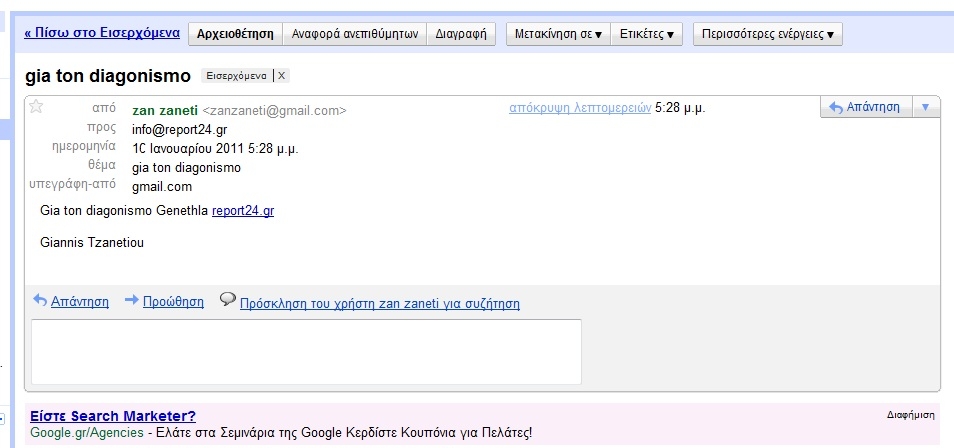Click the reply arrow icon above the reply box
Screen dimensions: 954x448
40,300
